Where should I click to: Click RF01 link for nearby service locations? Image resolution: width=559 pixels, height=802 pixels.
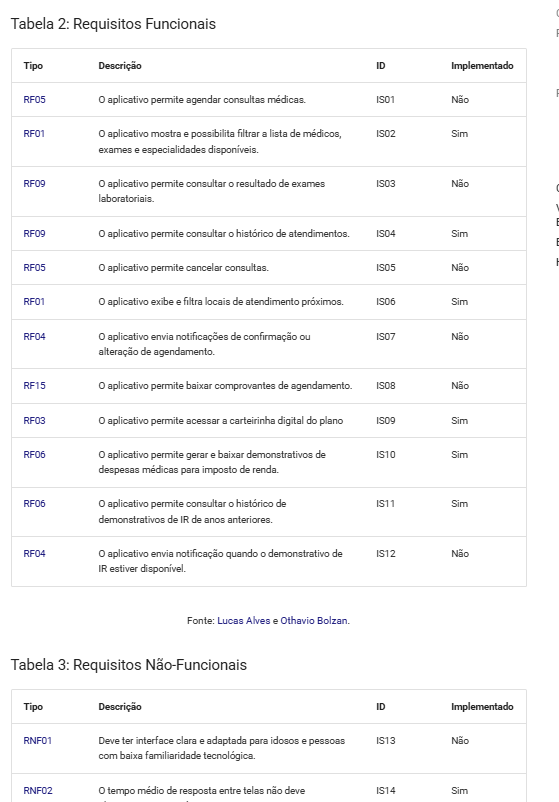point(34,302)
